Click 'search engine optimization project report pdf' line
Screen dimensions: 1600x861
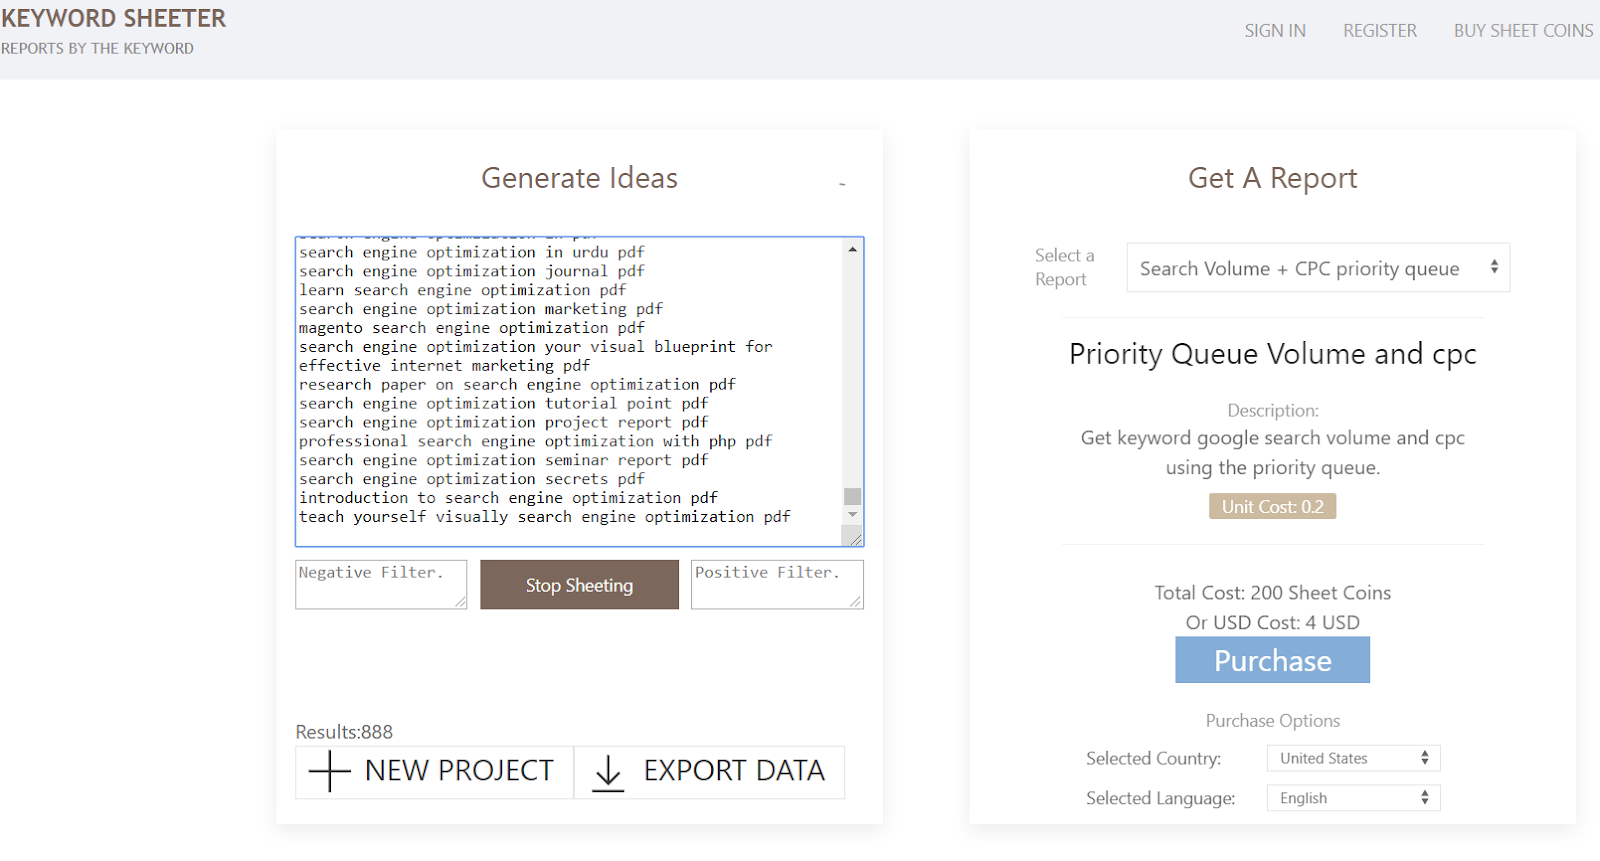504,423
